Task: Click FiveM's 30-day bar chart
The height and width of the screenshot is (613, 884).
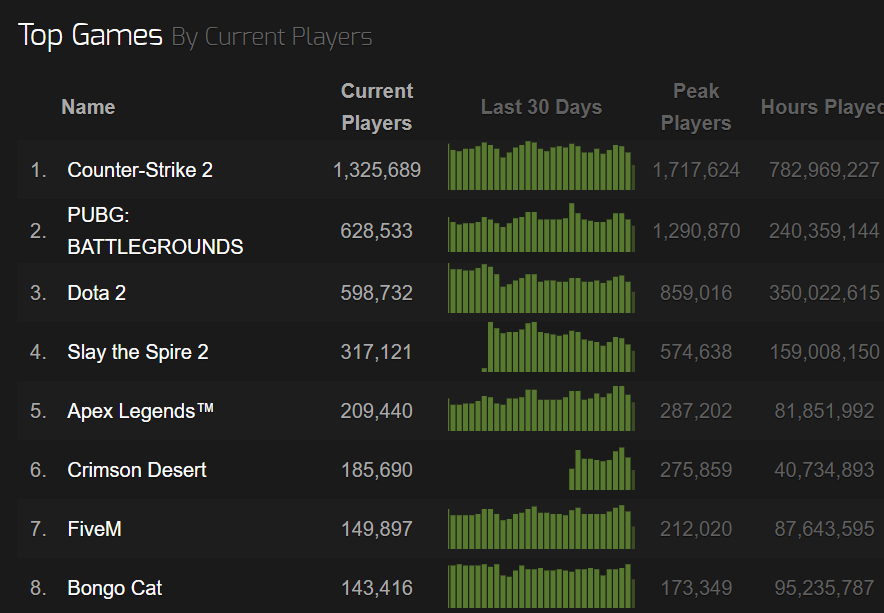Action: 541,527
